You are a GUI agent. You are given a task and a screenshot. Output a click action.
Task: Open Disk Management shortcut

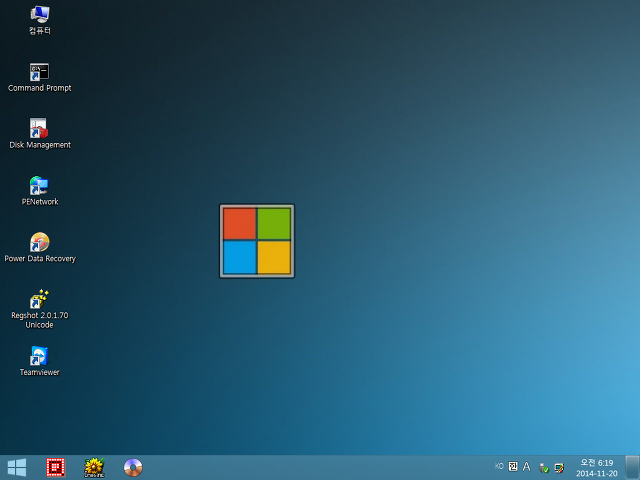(40, 134)
